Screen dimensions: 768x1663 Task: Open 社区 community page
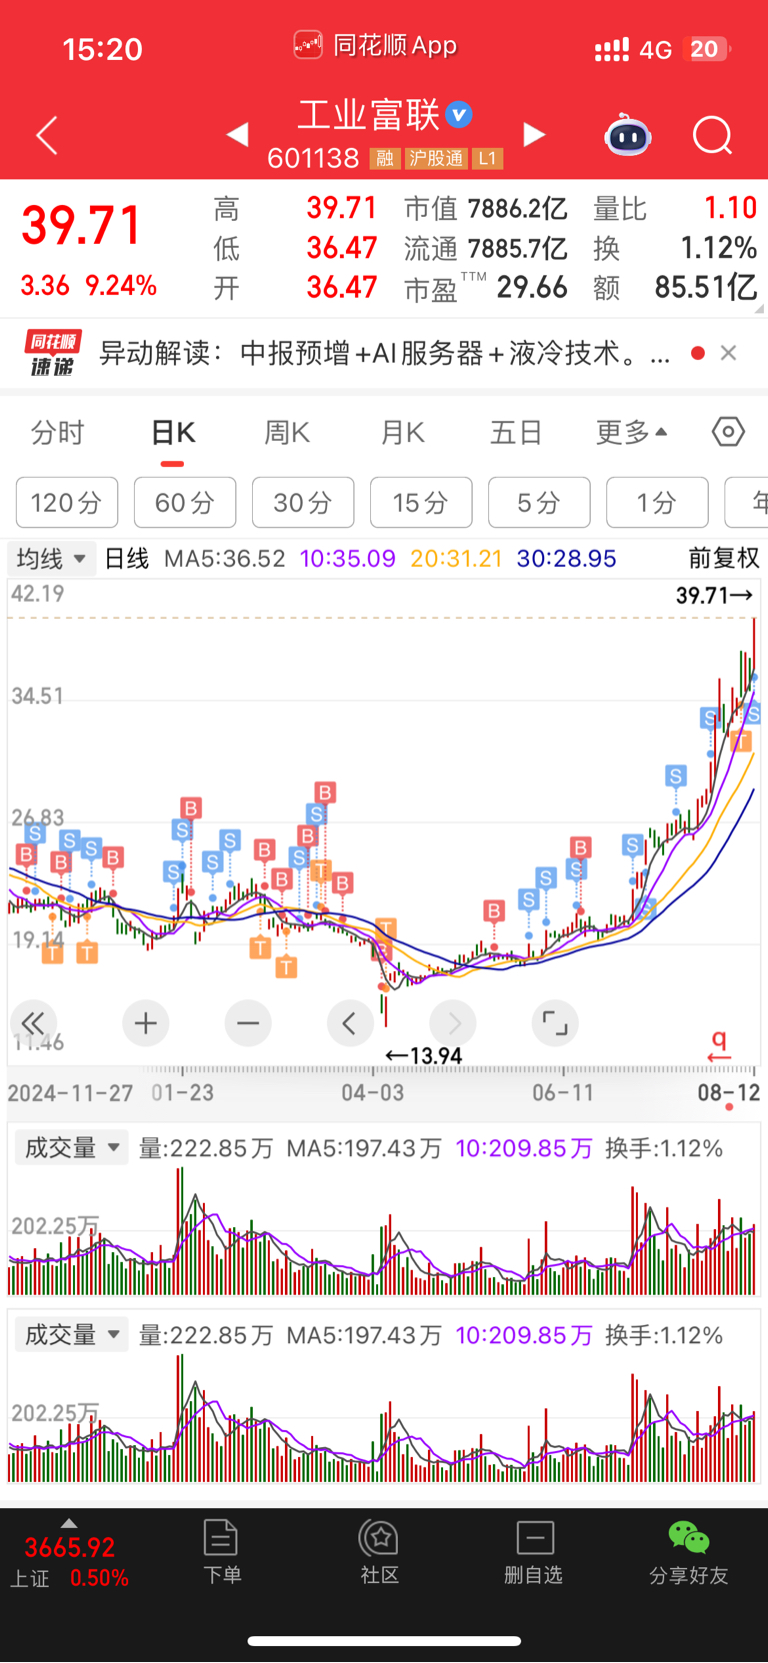[379, 1551]
